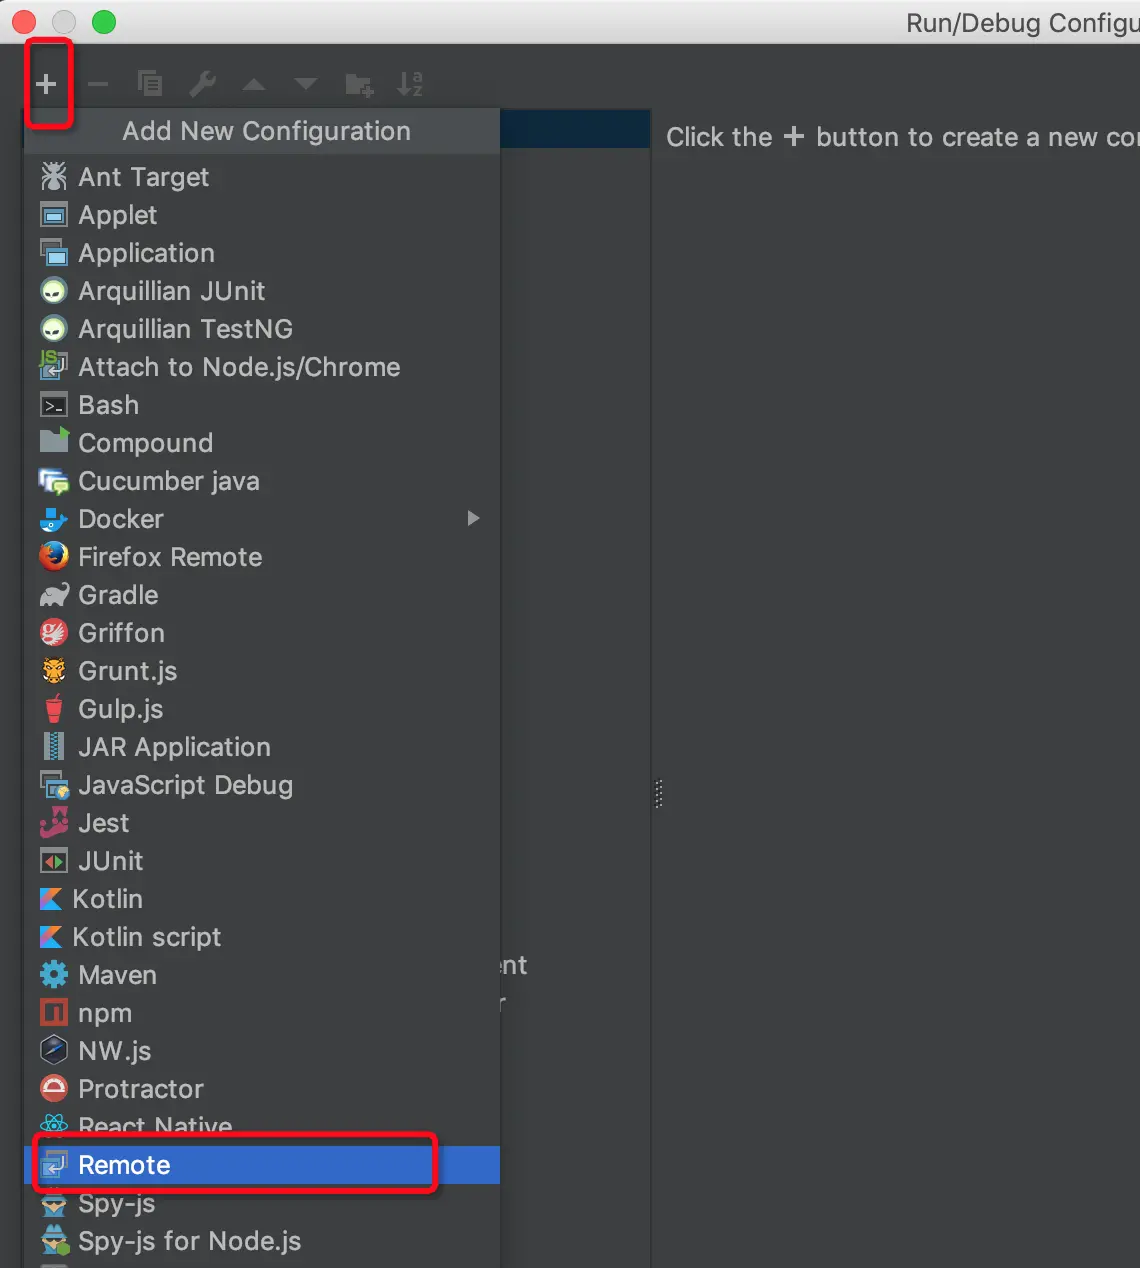Select Arquillian TestNG entry
The height and width of the screenshot is (1268, 1140).
coord(262,329)
